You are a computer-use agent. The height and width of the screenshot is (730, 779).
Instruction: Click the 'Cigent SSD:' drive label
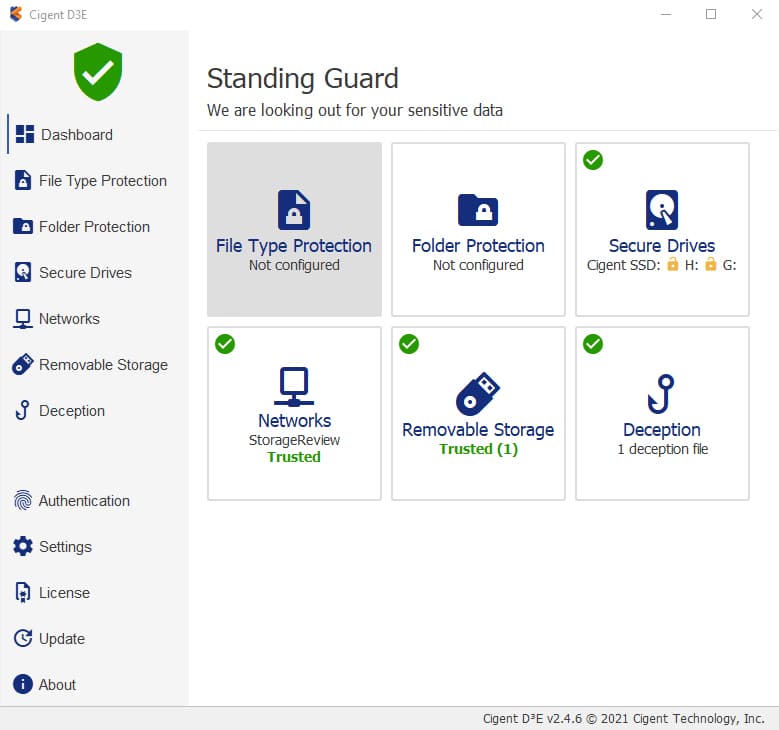[x=623, y=265]
